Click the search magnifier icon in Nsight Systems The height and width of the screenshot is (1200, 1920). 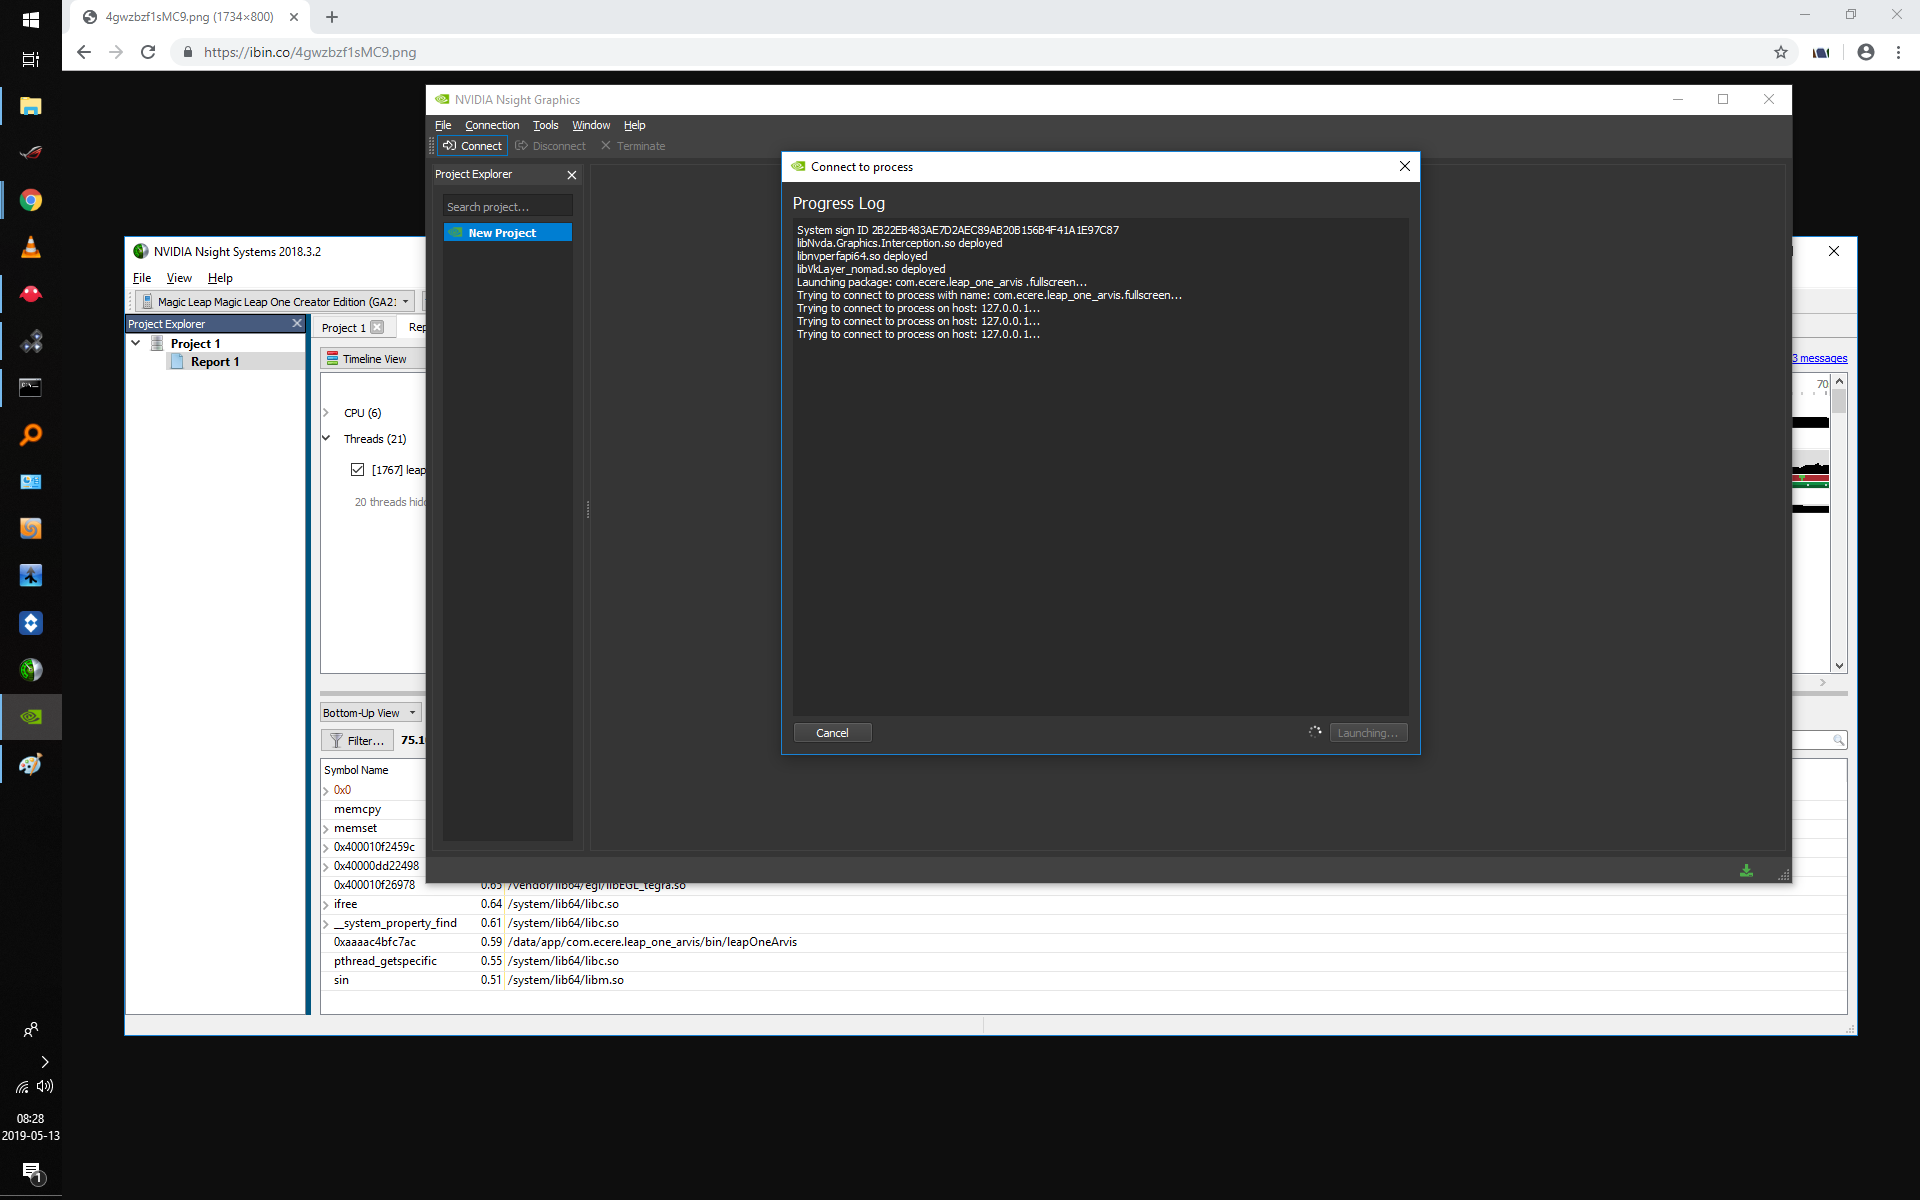(x=1838, y=740)
